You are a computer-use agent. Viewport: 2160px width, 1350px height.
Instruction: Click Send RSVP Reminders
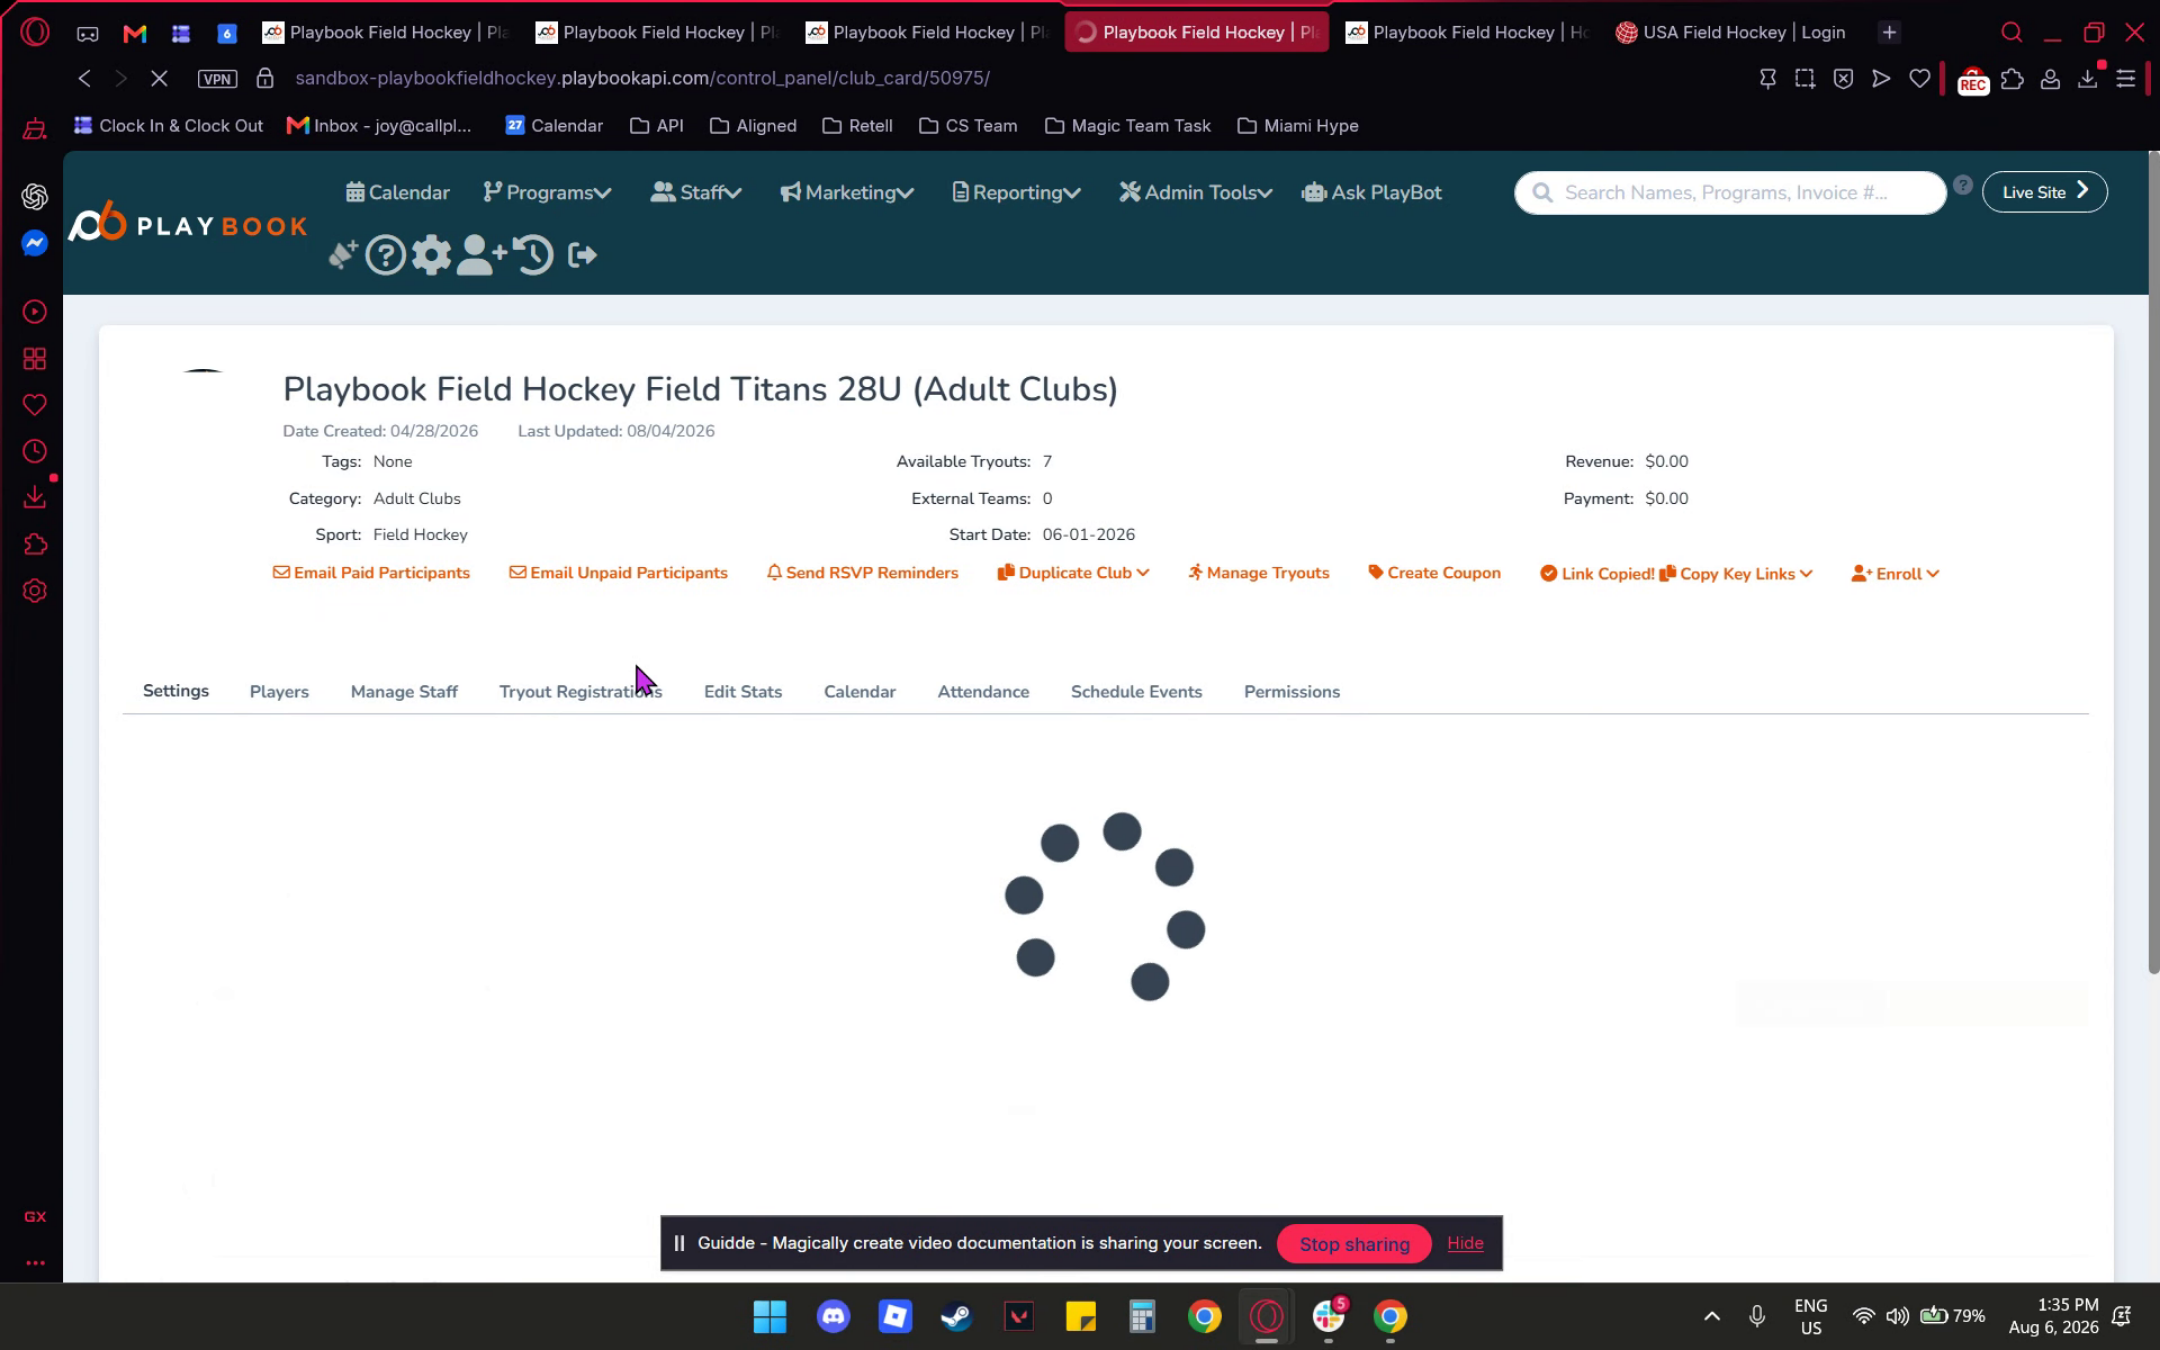point(862,573)
